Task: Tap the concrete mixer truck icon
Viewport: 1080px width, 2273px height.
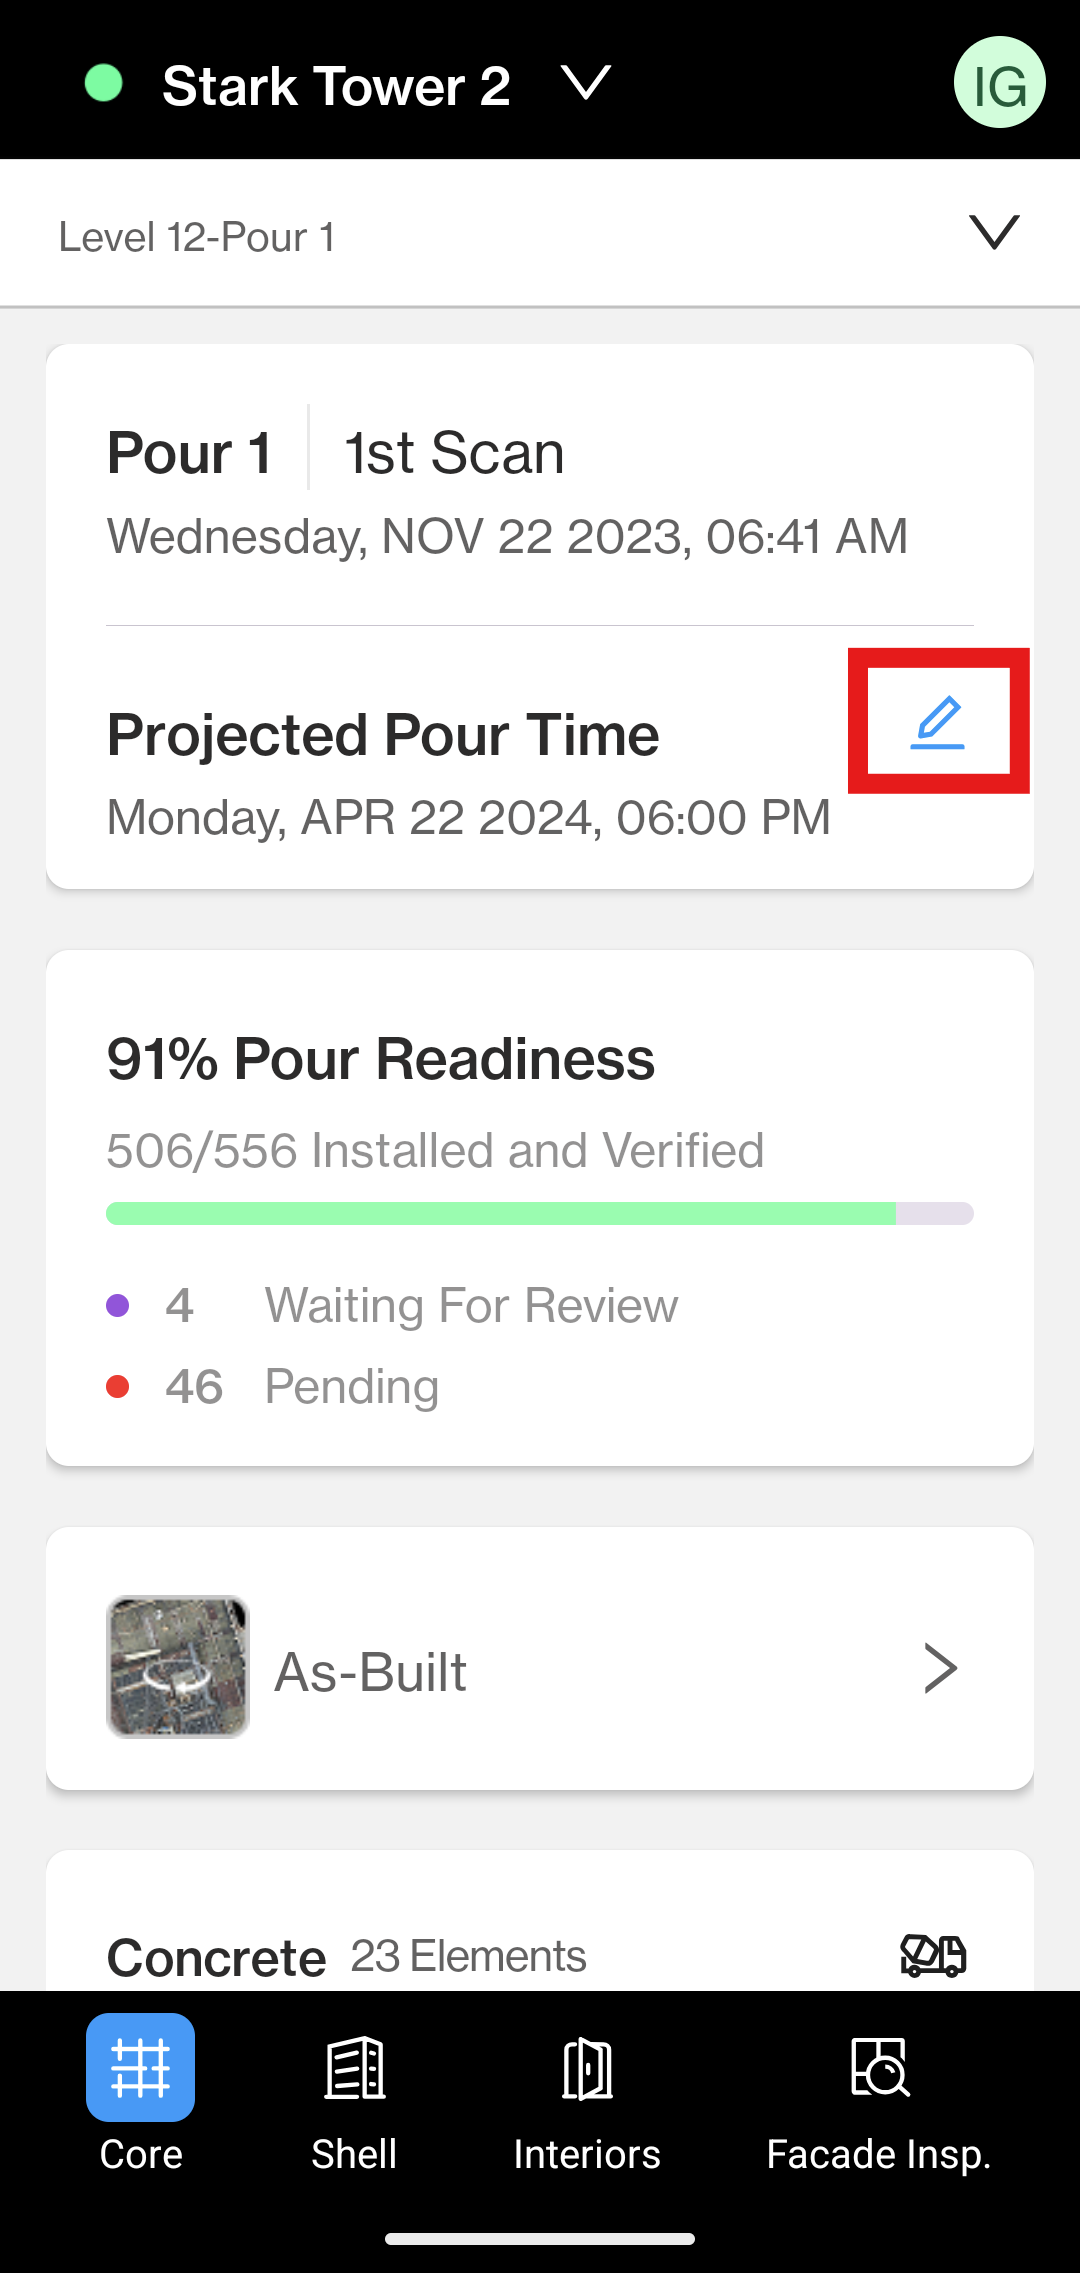Action: pos(933,1954)
